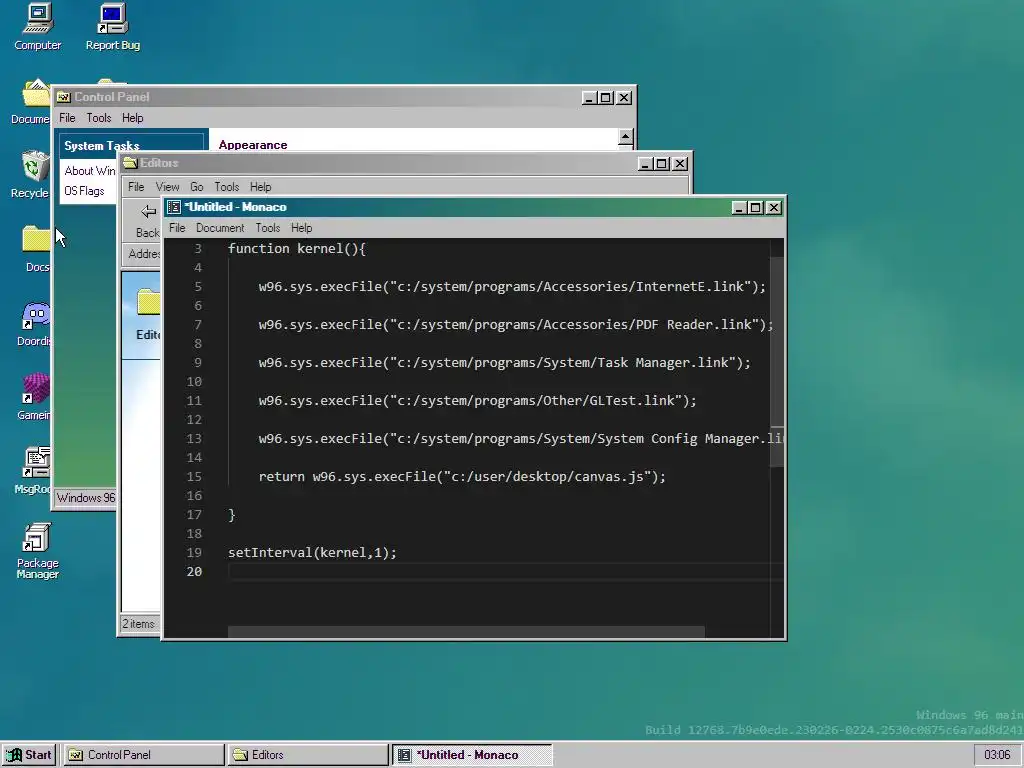The height and width of the screenshot is (768, 1024).
Task: Click the InternetE.link execFile line
Action: (512, 287)
